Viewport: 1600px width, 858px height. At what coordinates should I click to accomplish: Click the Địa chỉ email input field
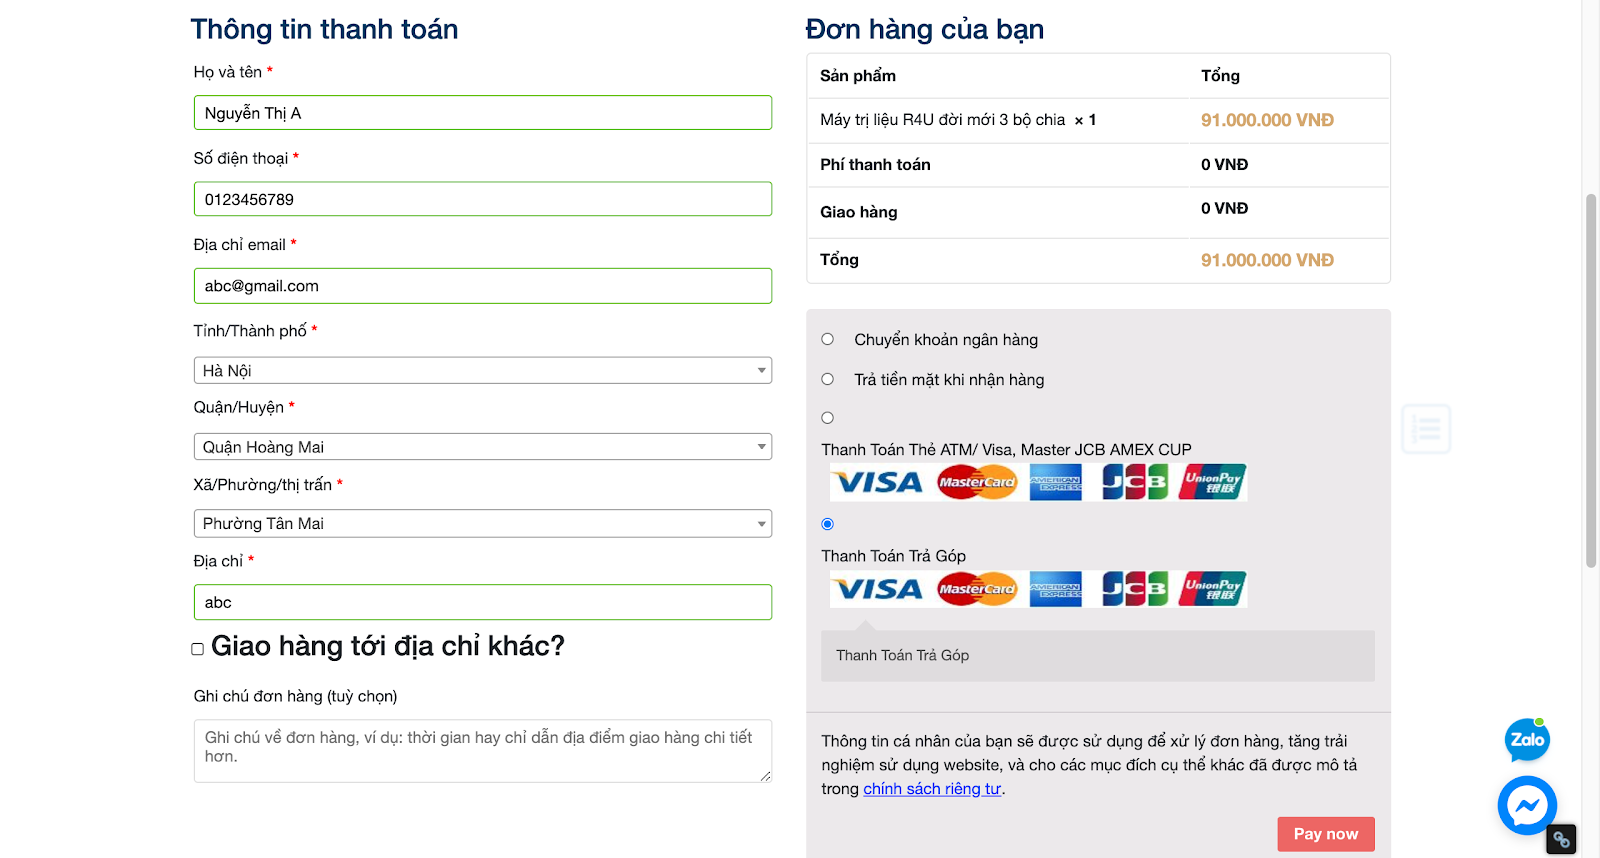click(x=482, y=286)
